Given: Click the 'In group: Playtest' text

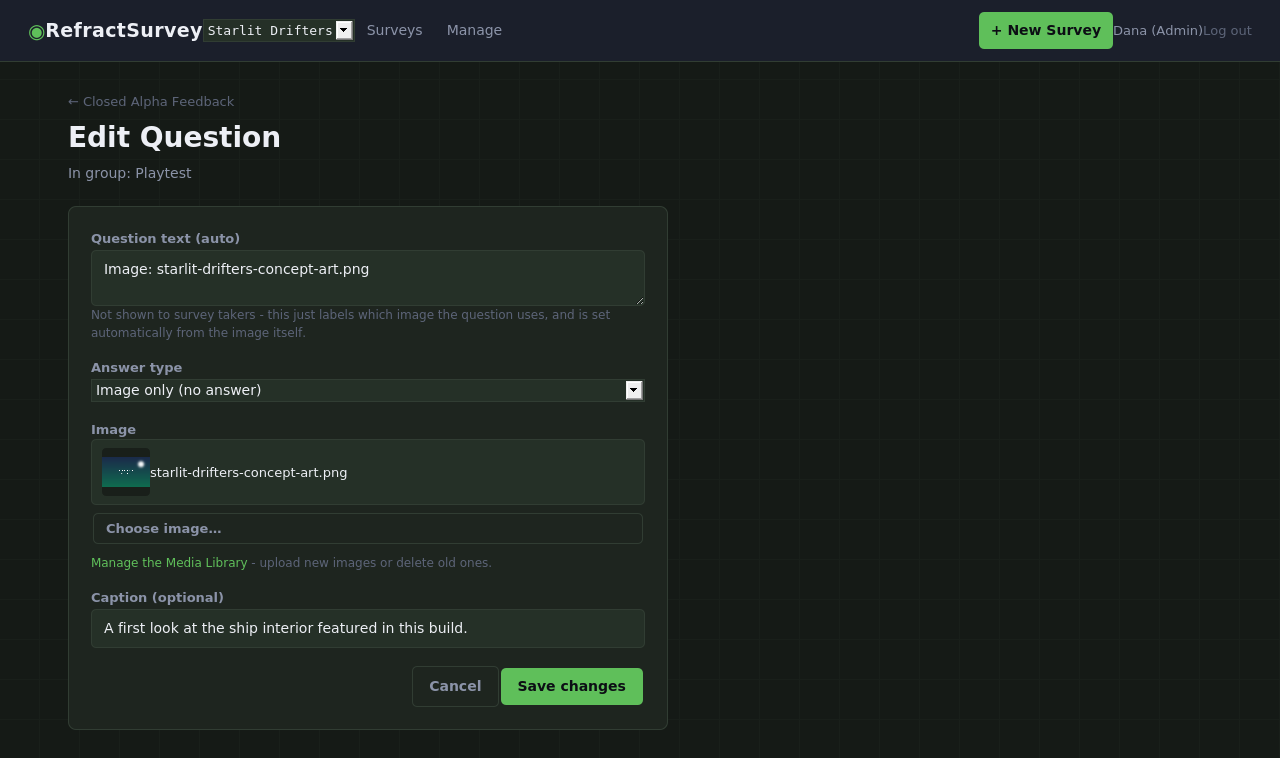Looking at the screenshot, I should 130,173.
